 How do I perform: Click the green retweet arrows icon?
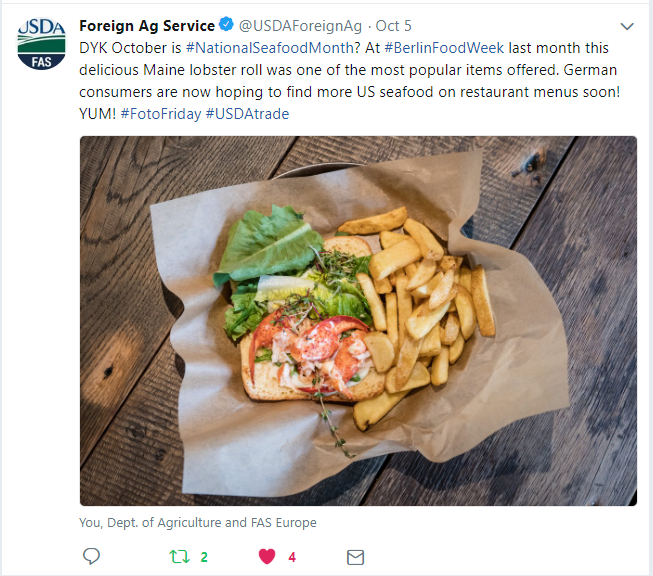[179, 556]
